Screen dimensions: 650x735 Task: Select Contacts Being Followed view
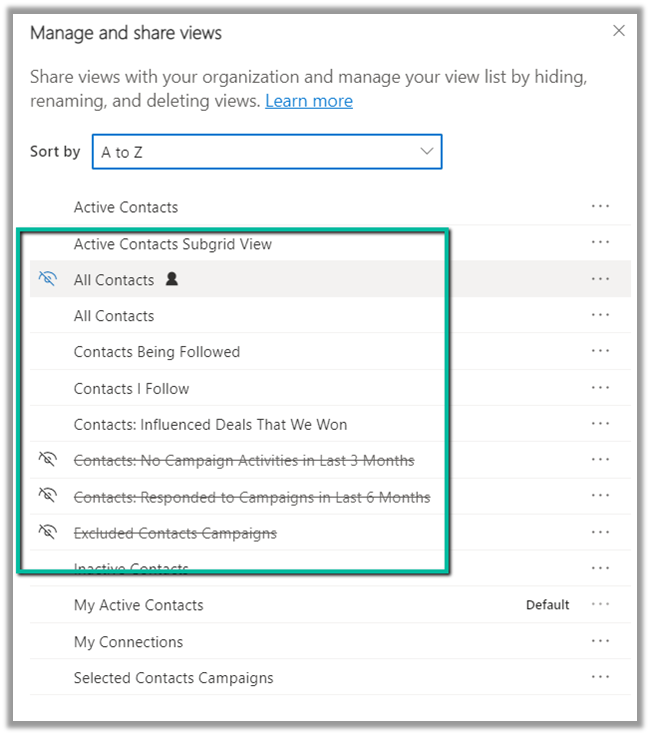click(x=157, y=352)
